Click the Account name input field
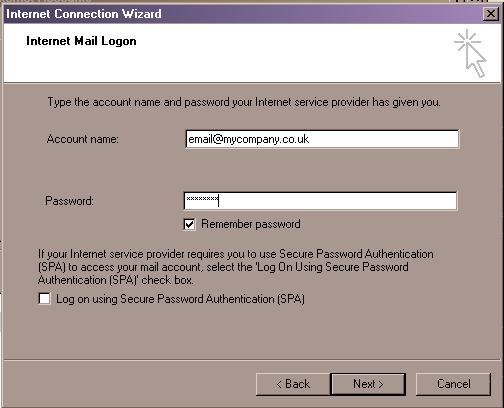 pyautogui.click(x=322, y=139)
